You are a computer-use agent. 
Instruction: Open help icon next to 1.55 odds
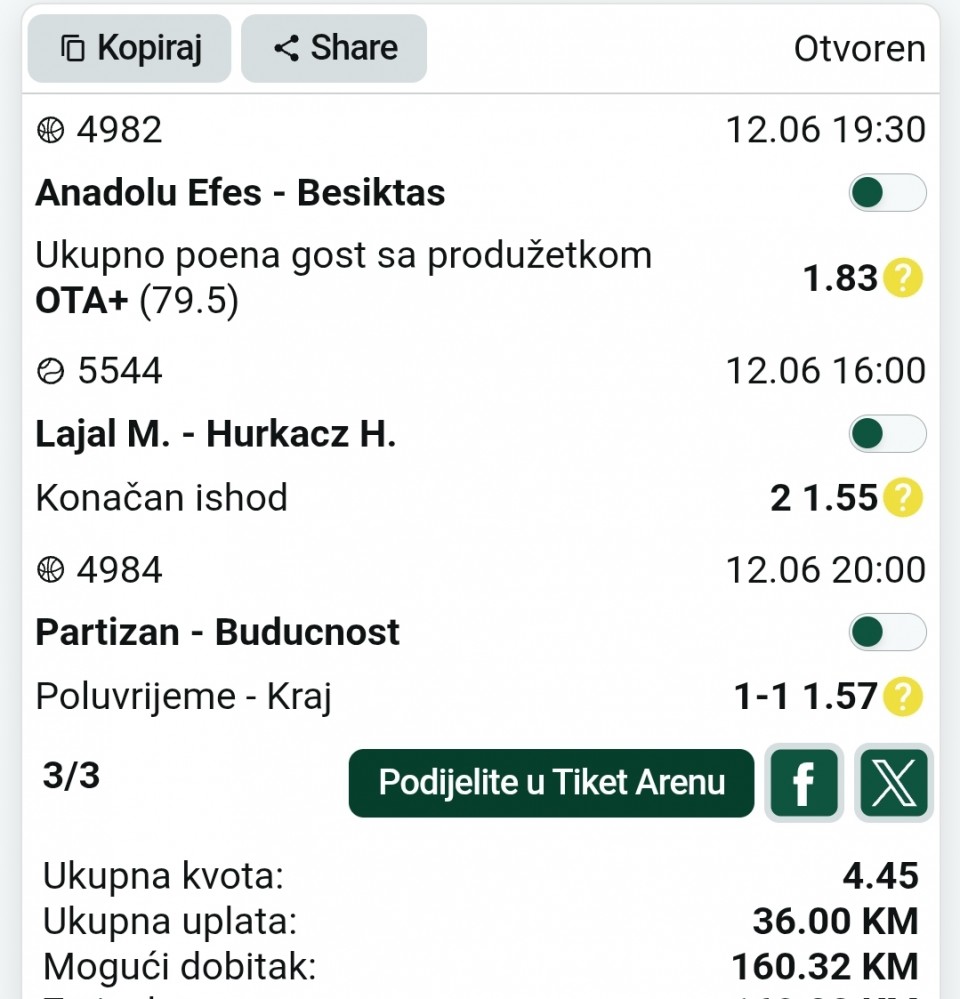pos(903,497)
